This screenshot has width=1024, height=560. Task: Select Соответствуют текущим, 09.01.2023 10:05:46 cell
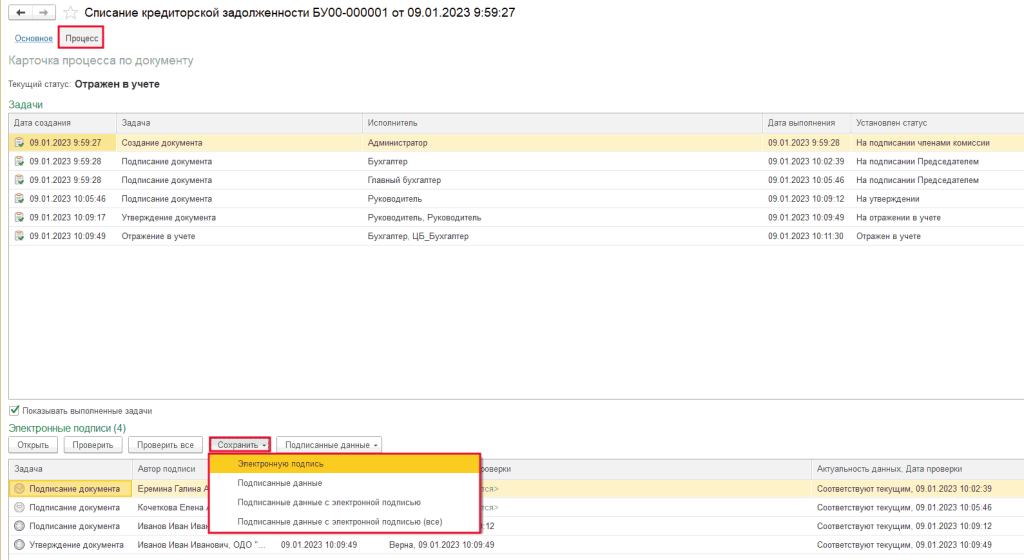point(918,507)
